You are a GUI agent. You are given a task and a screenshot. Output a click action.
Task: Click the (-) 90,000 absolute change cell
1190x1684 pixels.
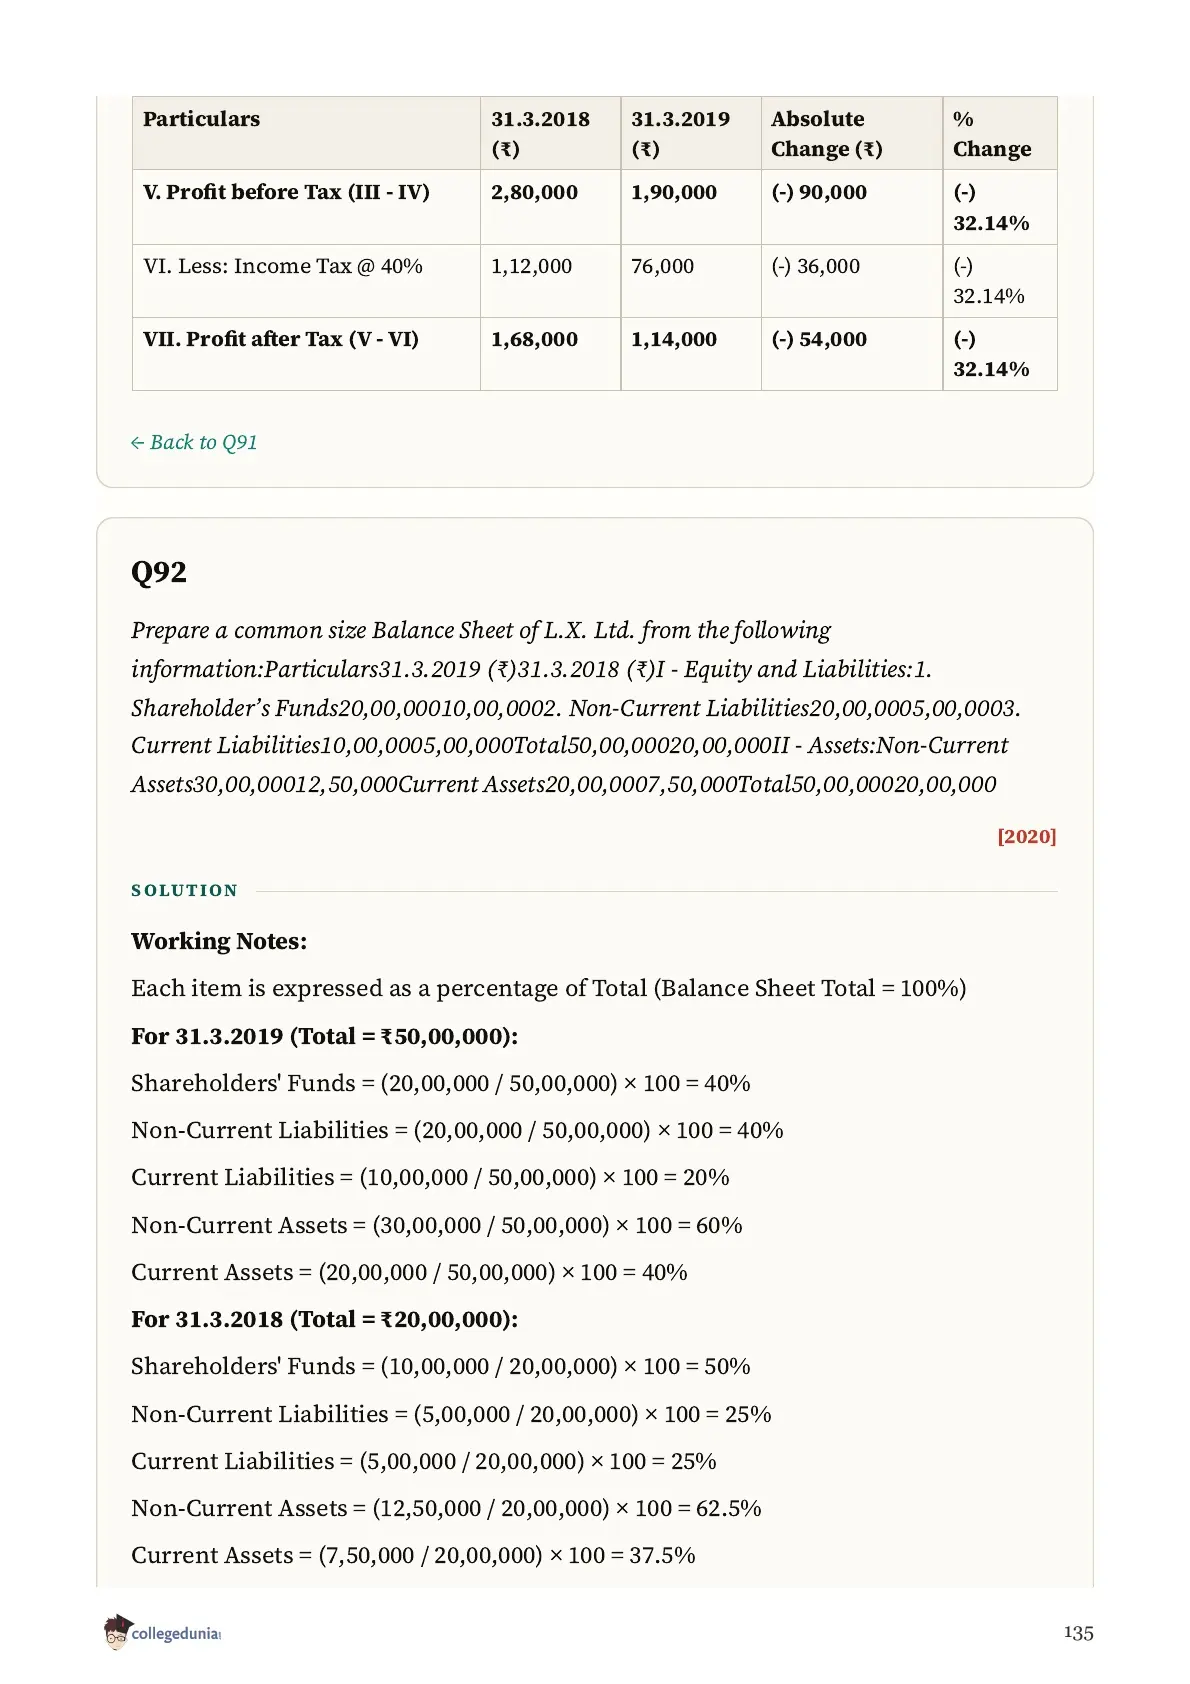[x=819, y=192]
